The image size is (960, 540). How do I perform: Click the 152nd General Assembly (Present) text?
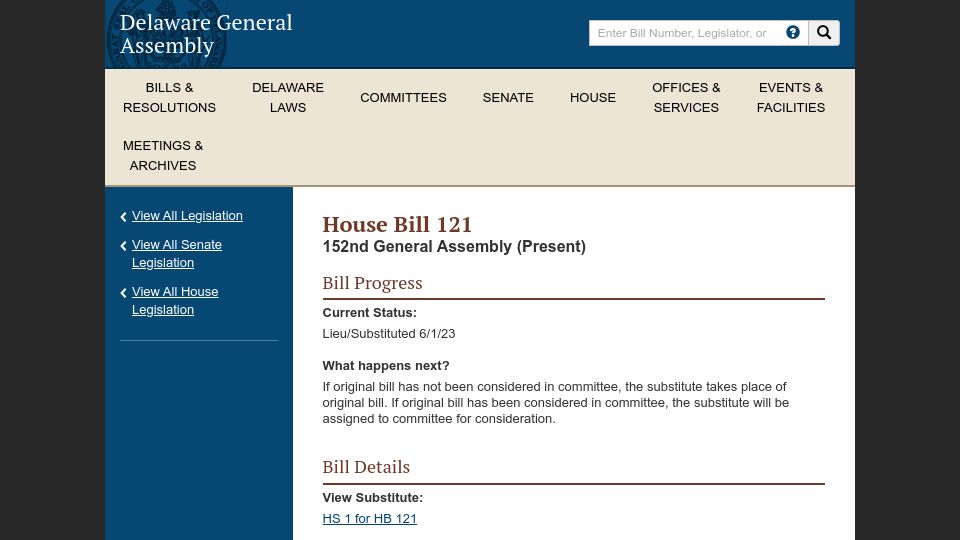click(x=454, y=247)
